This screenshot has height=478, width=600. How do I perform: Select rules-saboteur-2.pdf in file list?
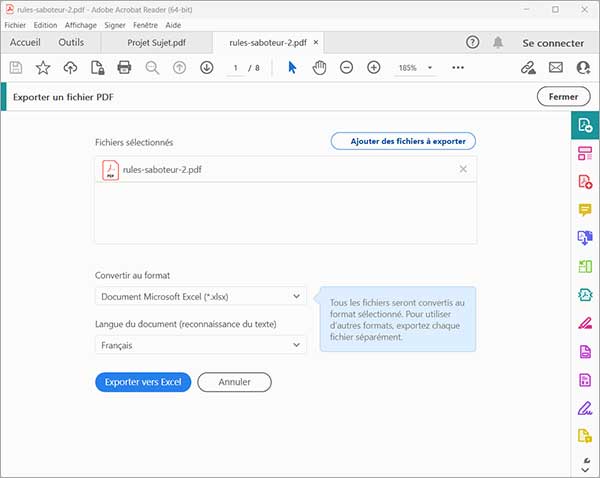coord(285,169)
